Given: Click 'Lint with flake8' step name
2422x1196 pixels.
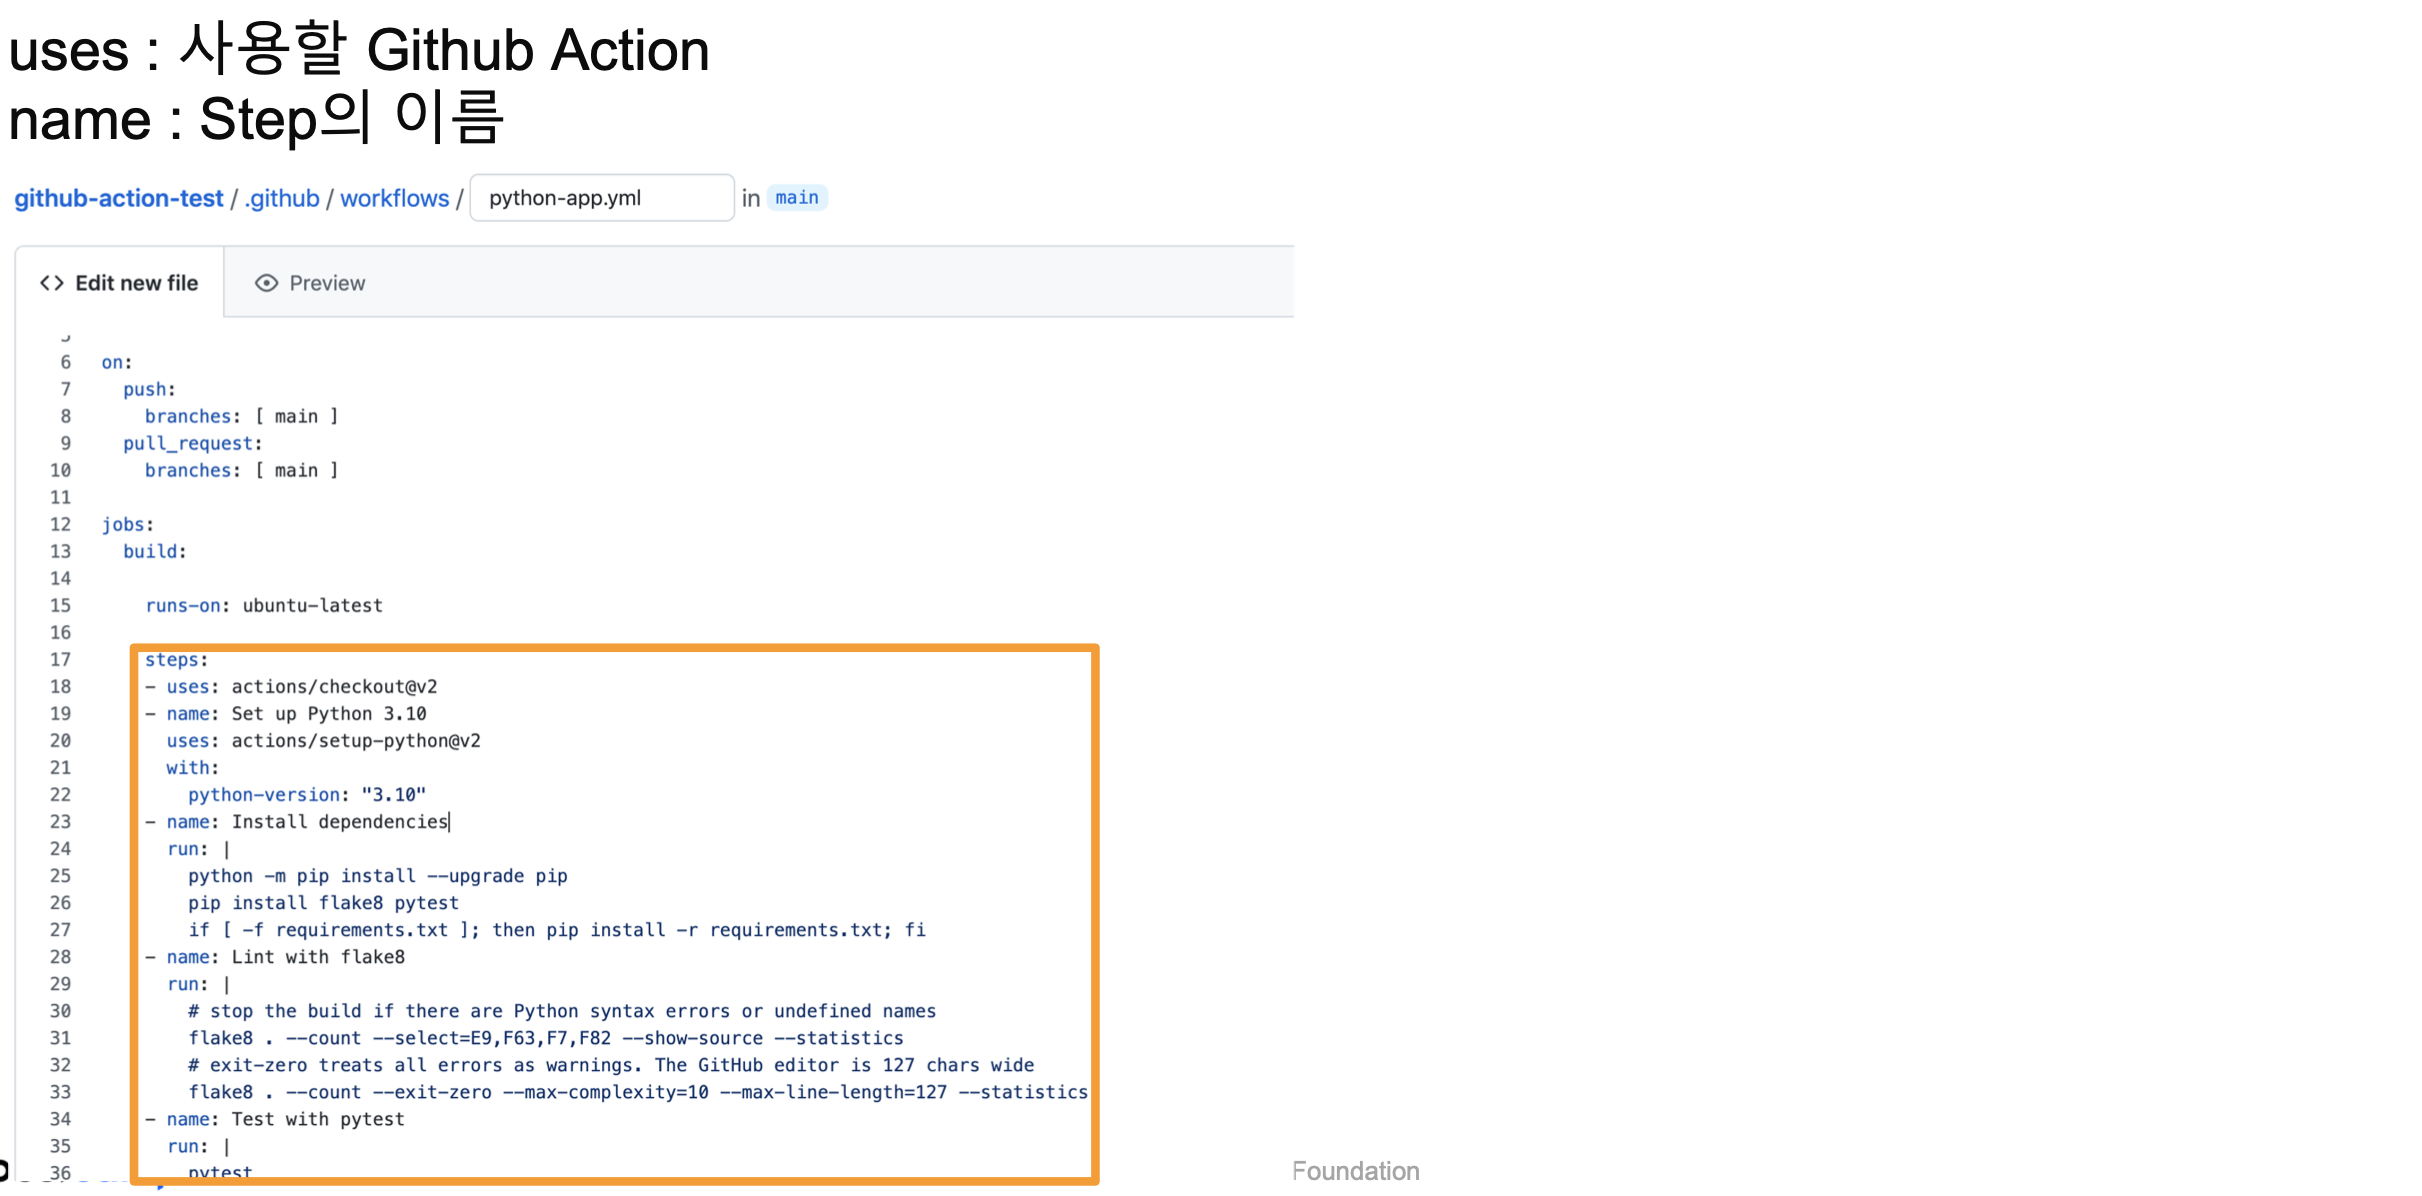Looking at the screenshot, I should (x=318, y=956).
